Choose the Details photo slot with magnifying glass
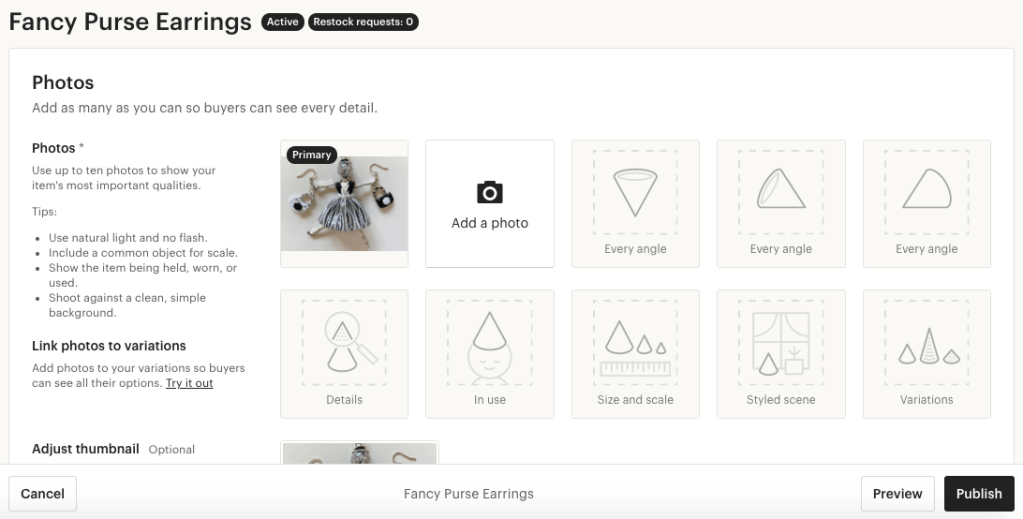The image size is (1023, 519). pyautogui.click(x=344, y=353)
